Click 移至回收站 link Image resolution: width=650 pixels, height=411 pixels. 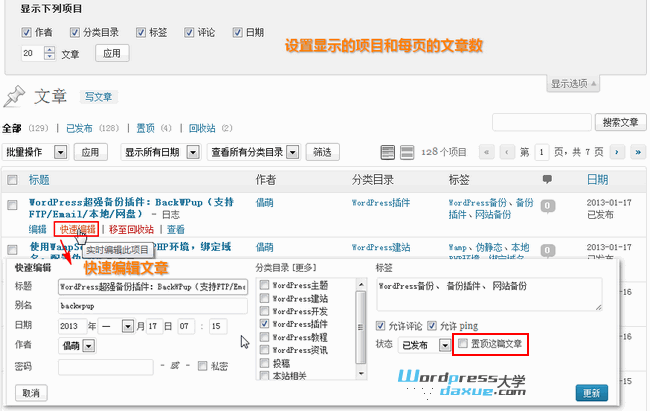[131, 229]
